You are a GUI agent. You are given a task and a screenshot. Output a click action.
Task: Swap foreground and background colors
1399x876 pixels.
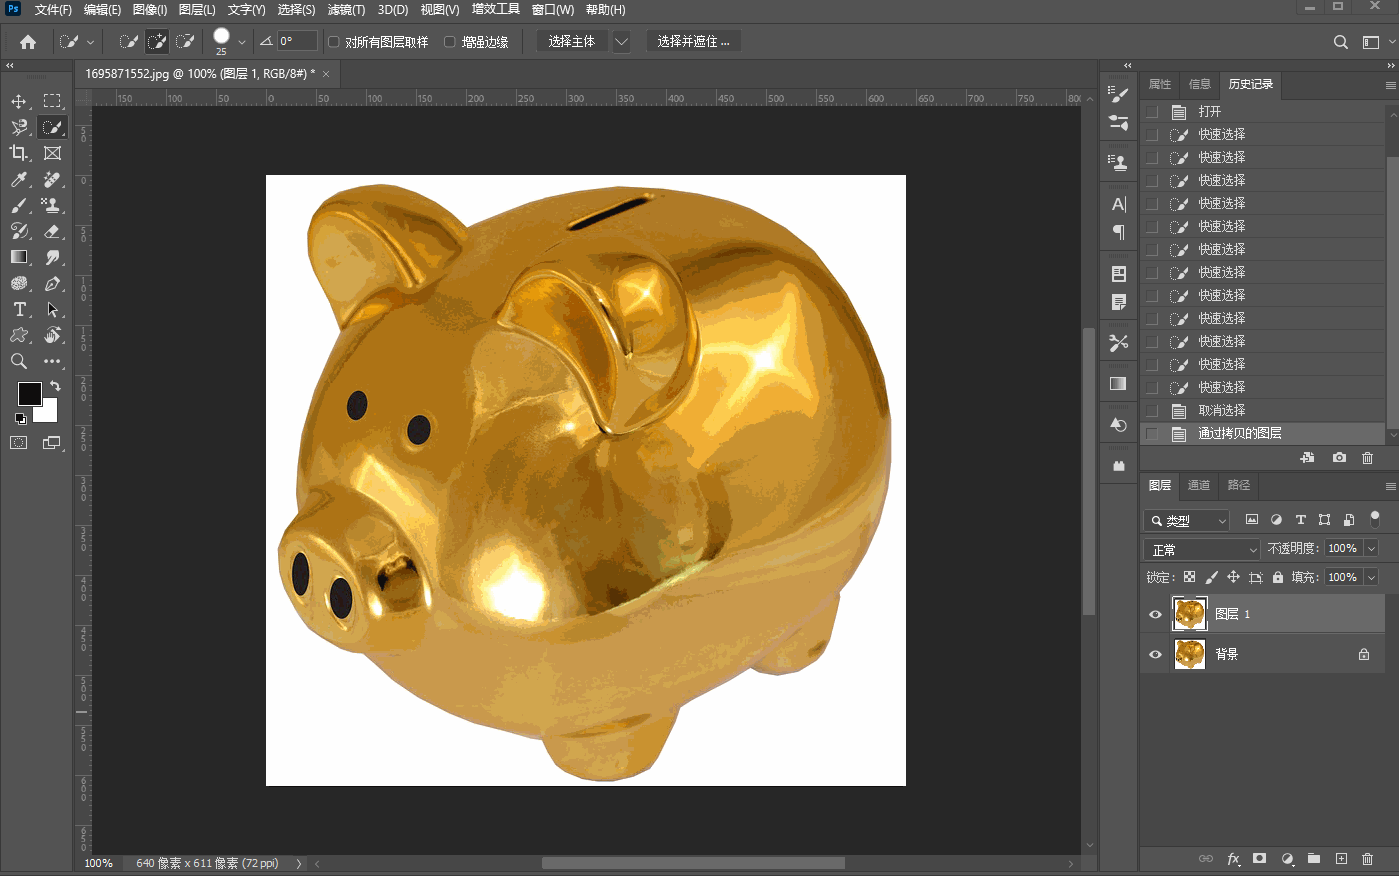55,386
